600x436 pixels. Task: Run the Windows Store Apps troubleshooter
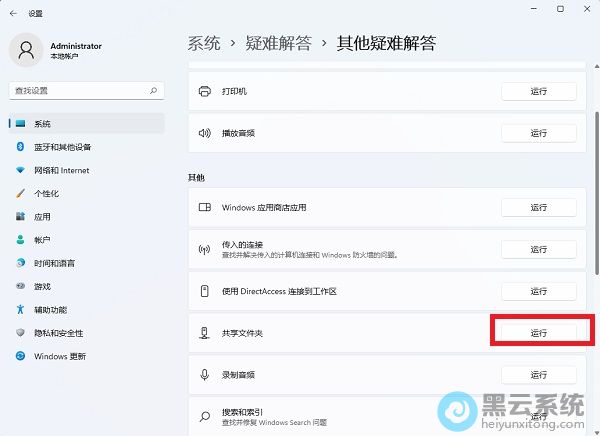click(x=538, y=208)
